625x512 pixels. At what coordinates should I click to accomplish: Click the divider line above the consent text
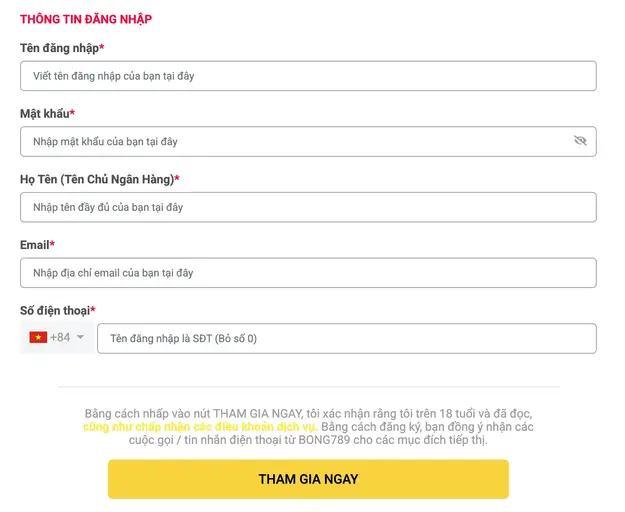click(308, 387)
